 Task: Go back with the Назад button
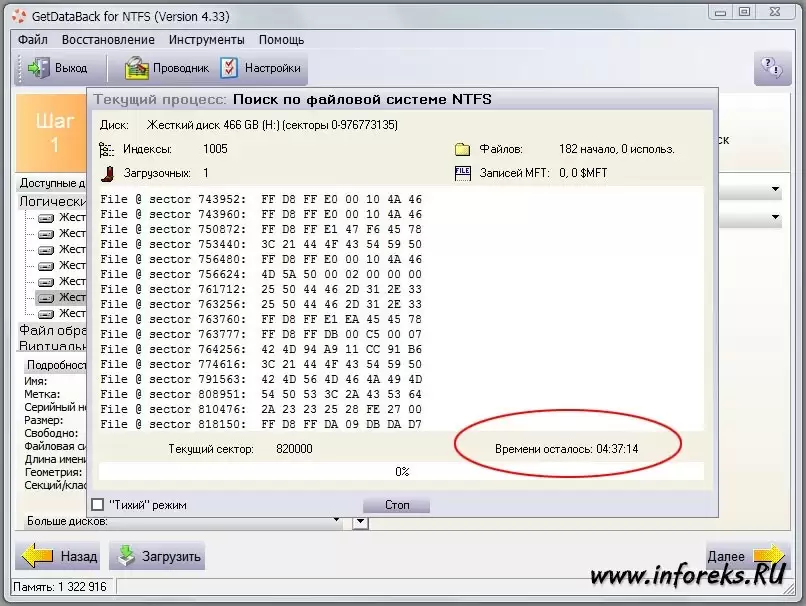tap(60, 556)
